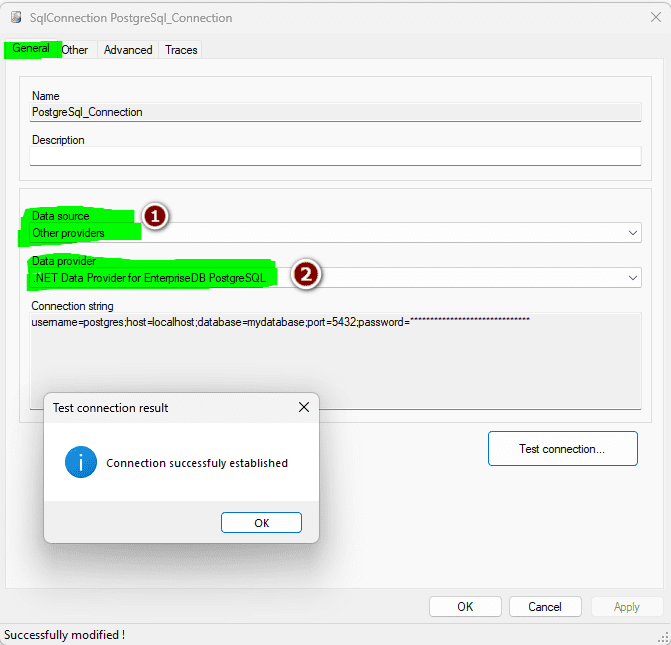Open the Other tab

75,50
